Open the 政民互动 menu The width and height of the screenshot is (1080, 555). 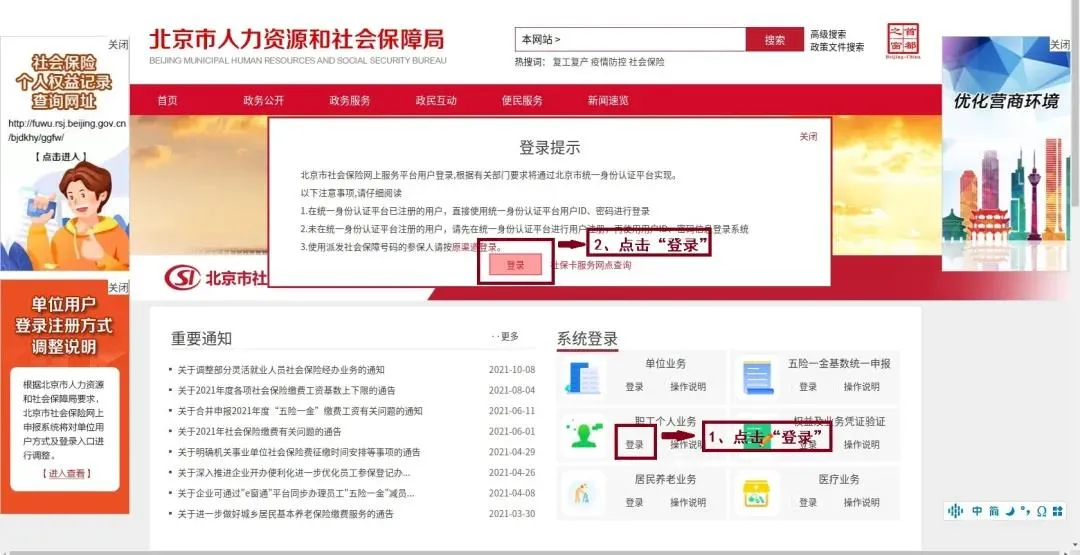pyautogui.click(x=436, y=101)
